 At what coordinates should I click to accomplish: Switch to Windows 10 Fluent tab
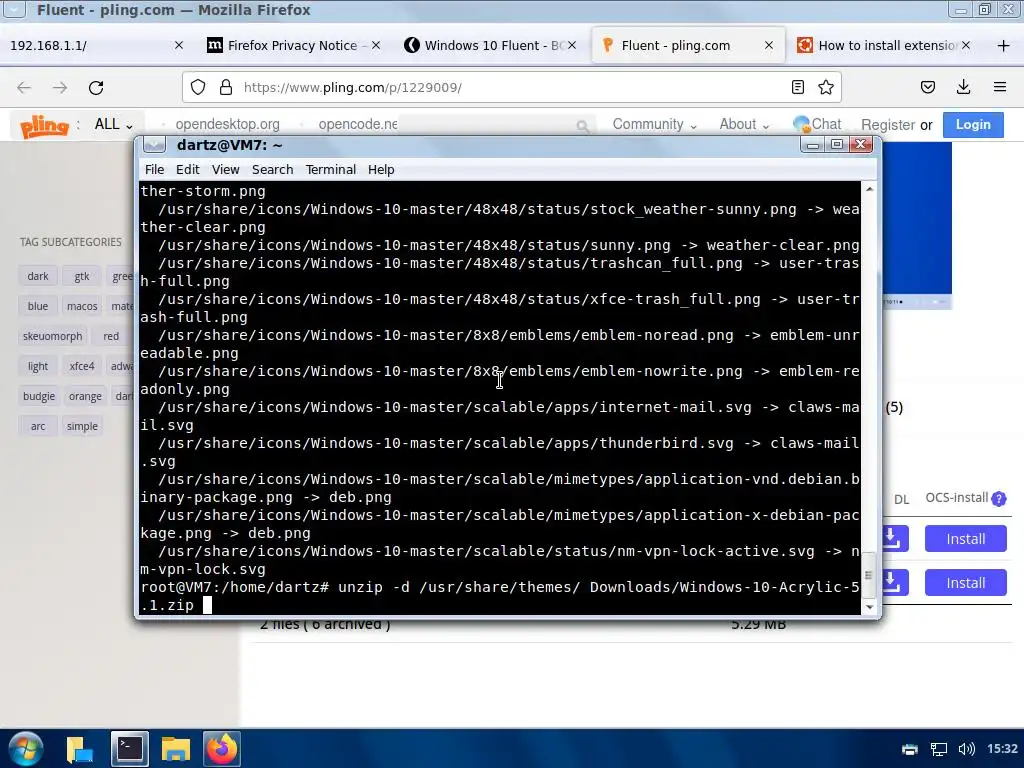[x=490, y=46]
